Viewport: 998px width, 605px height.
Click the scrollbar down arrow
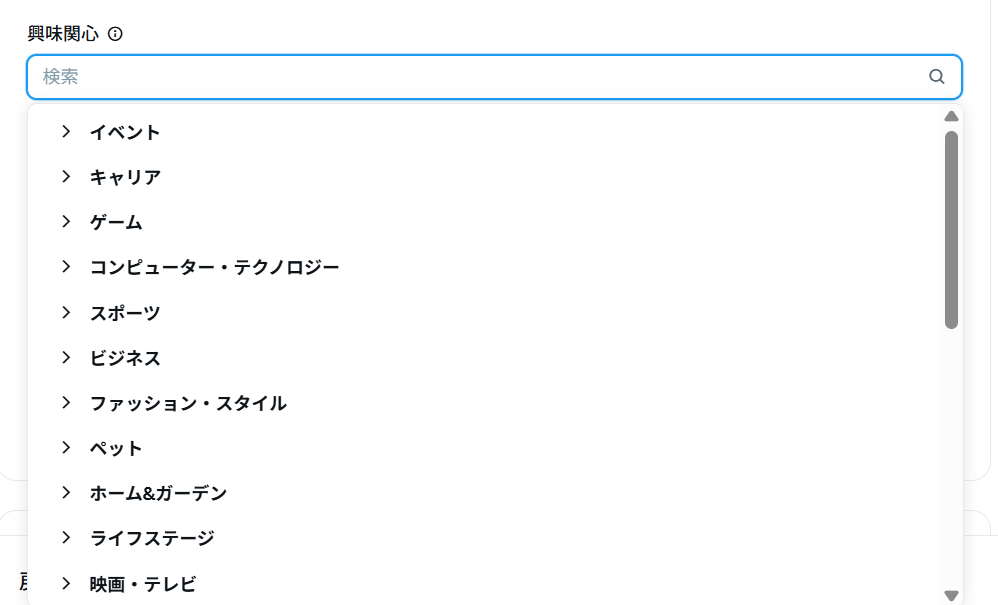951,595
